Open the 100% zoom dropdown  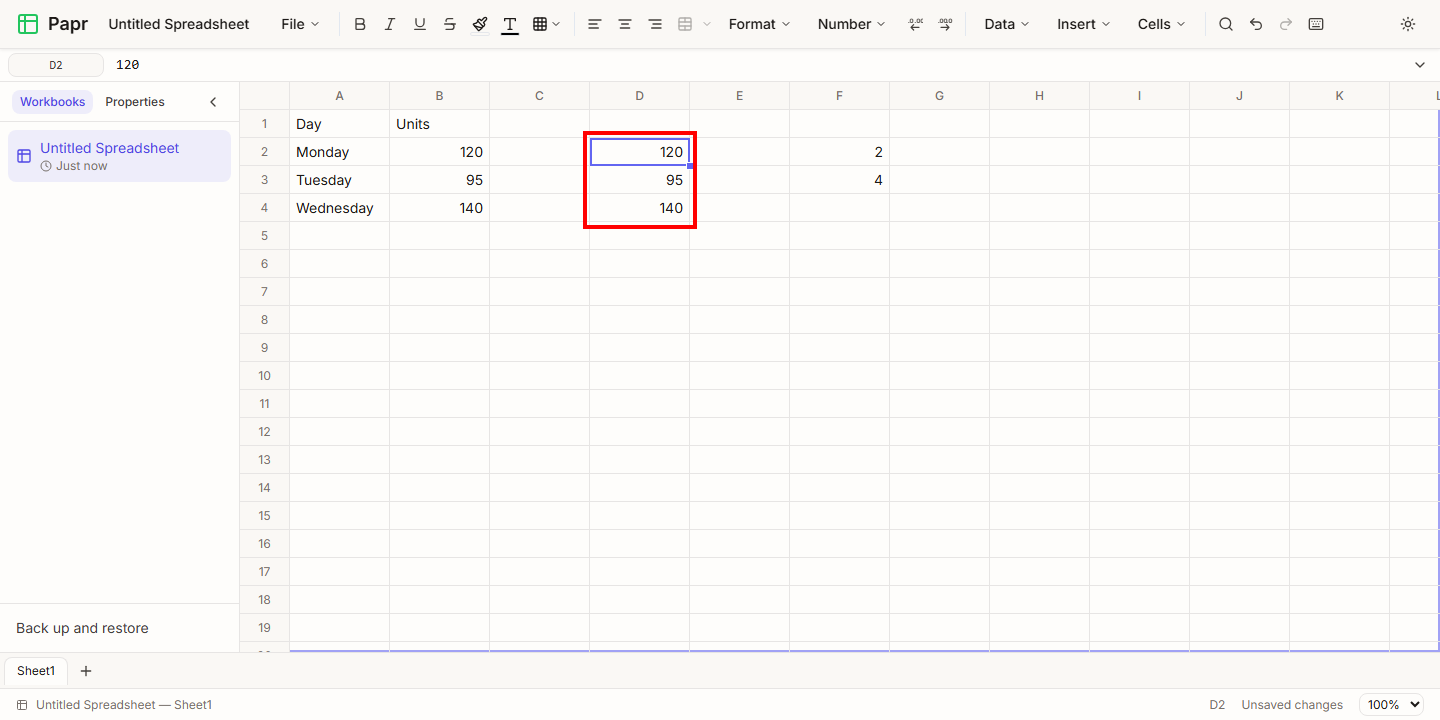(1391, 705)
